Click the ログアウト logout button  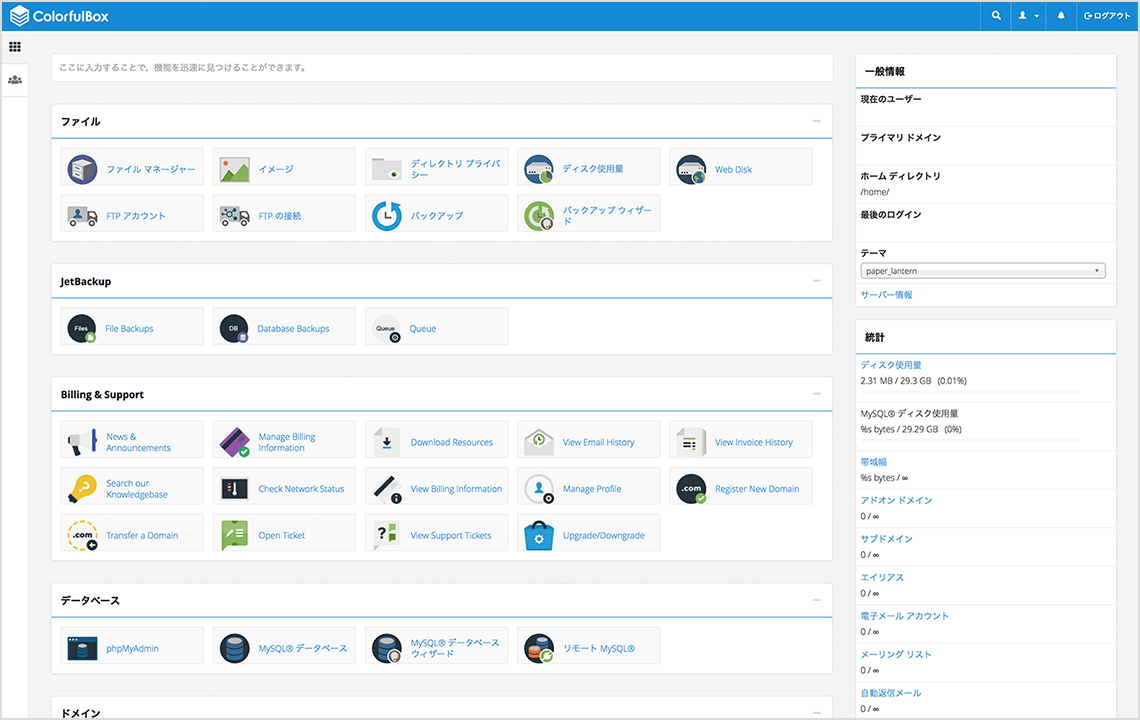tap(1108, 16)
